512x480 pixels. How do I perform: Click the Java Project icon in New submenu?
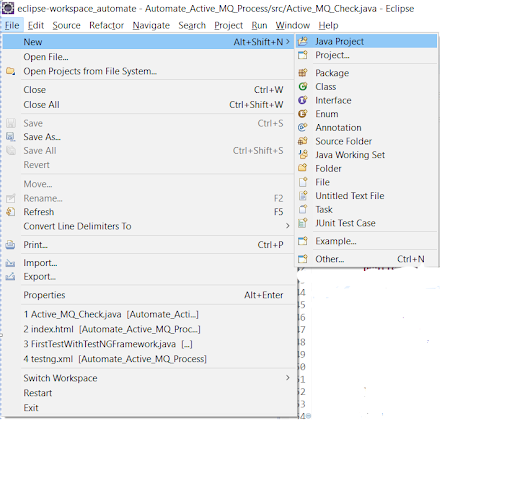pyautogui.click(x=303, y=41)
